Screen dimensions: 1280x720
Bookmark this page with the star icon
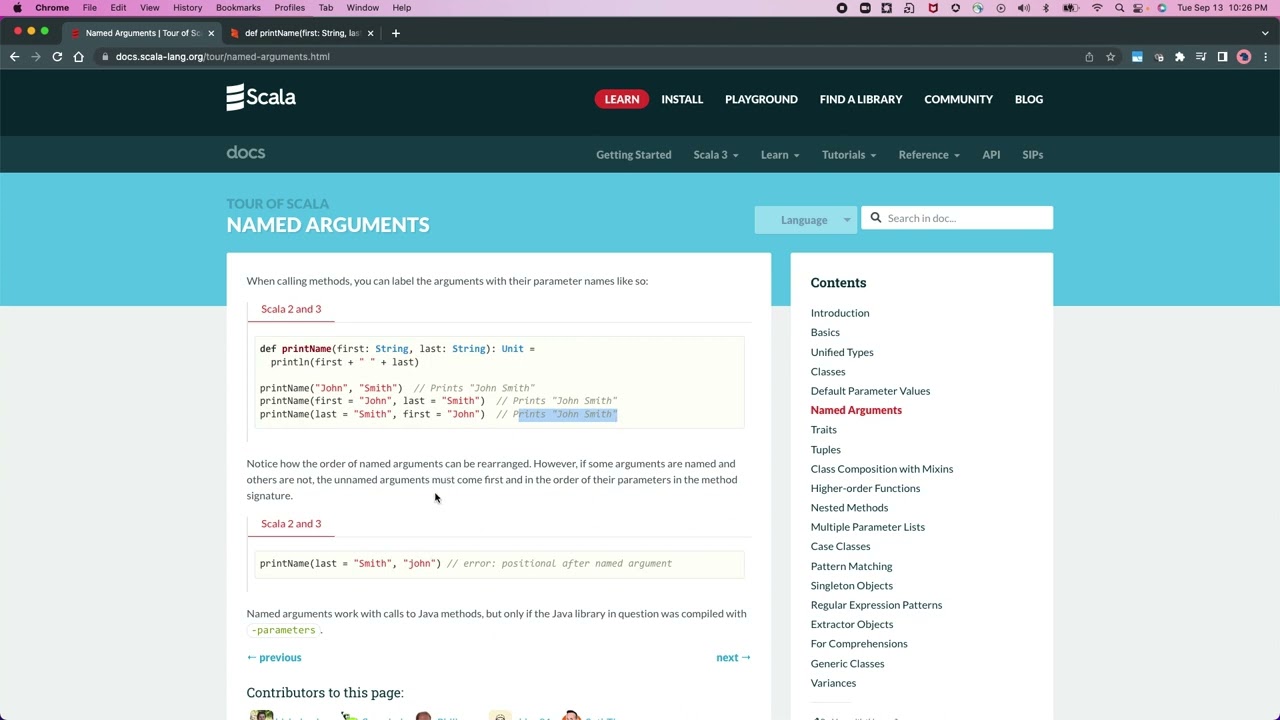1110,57
